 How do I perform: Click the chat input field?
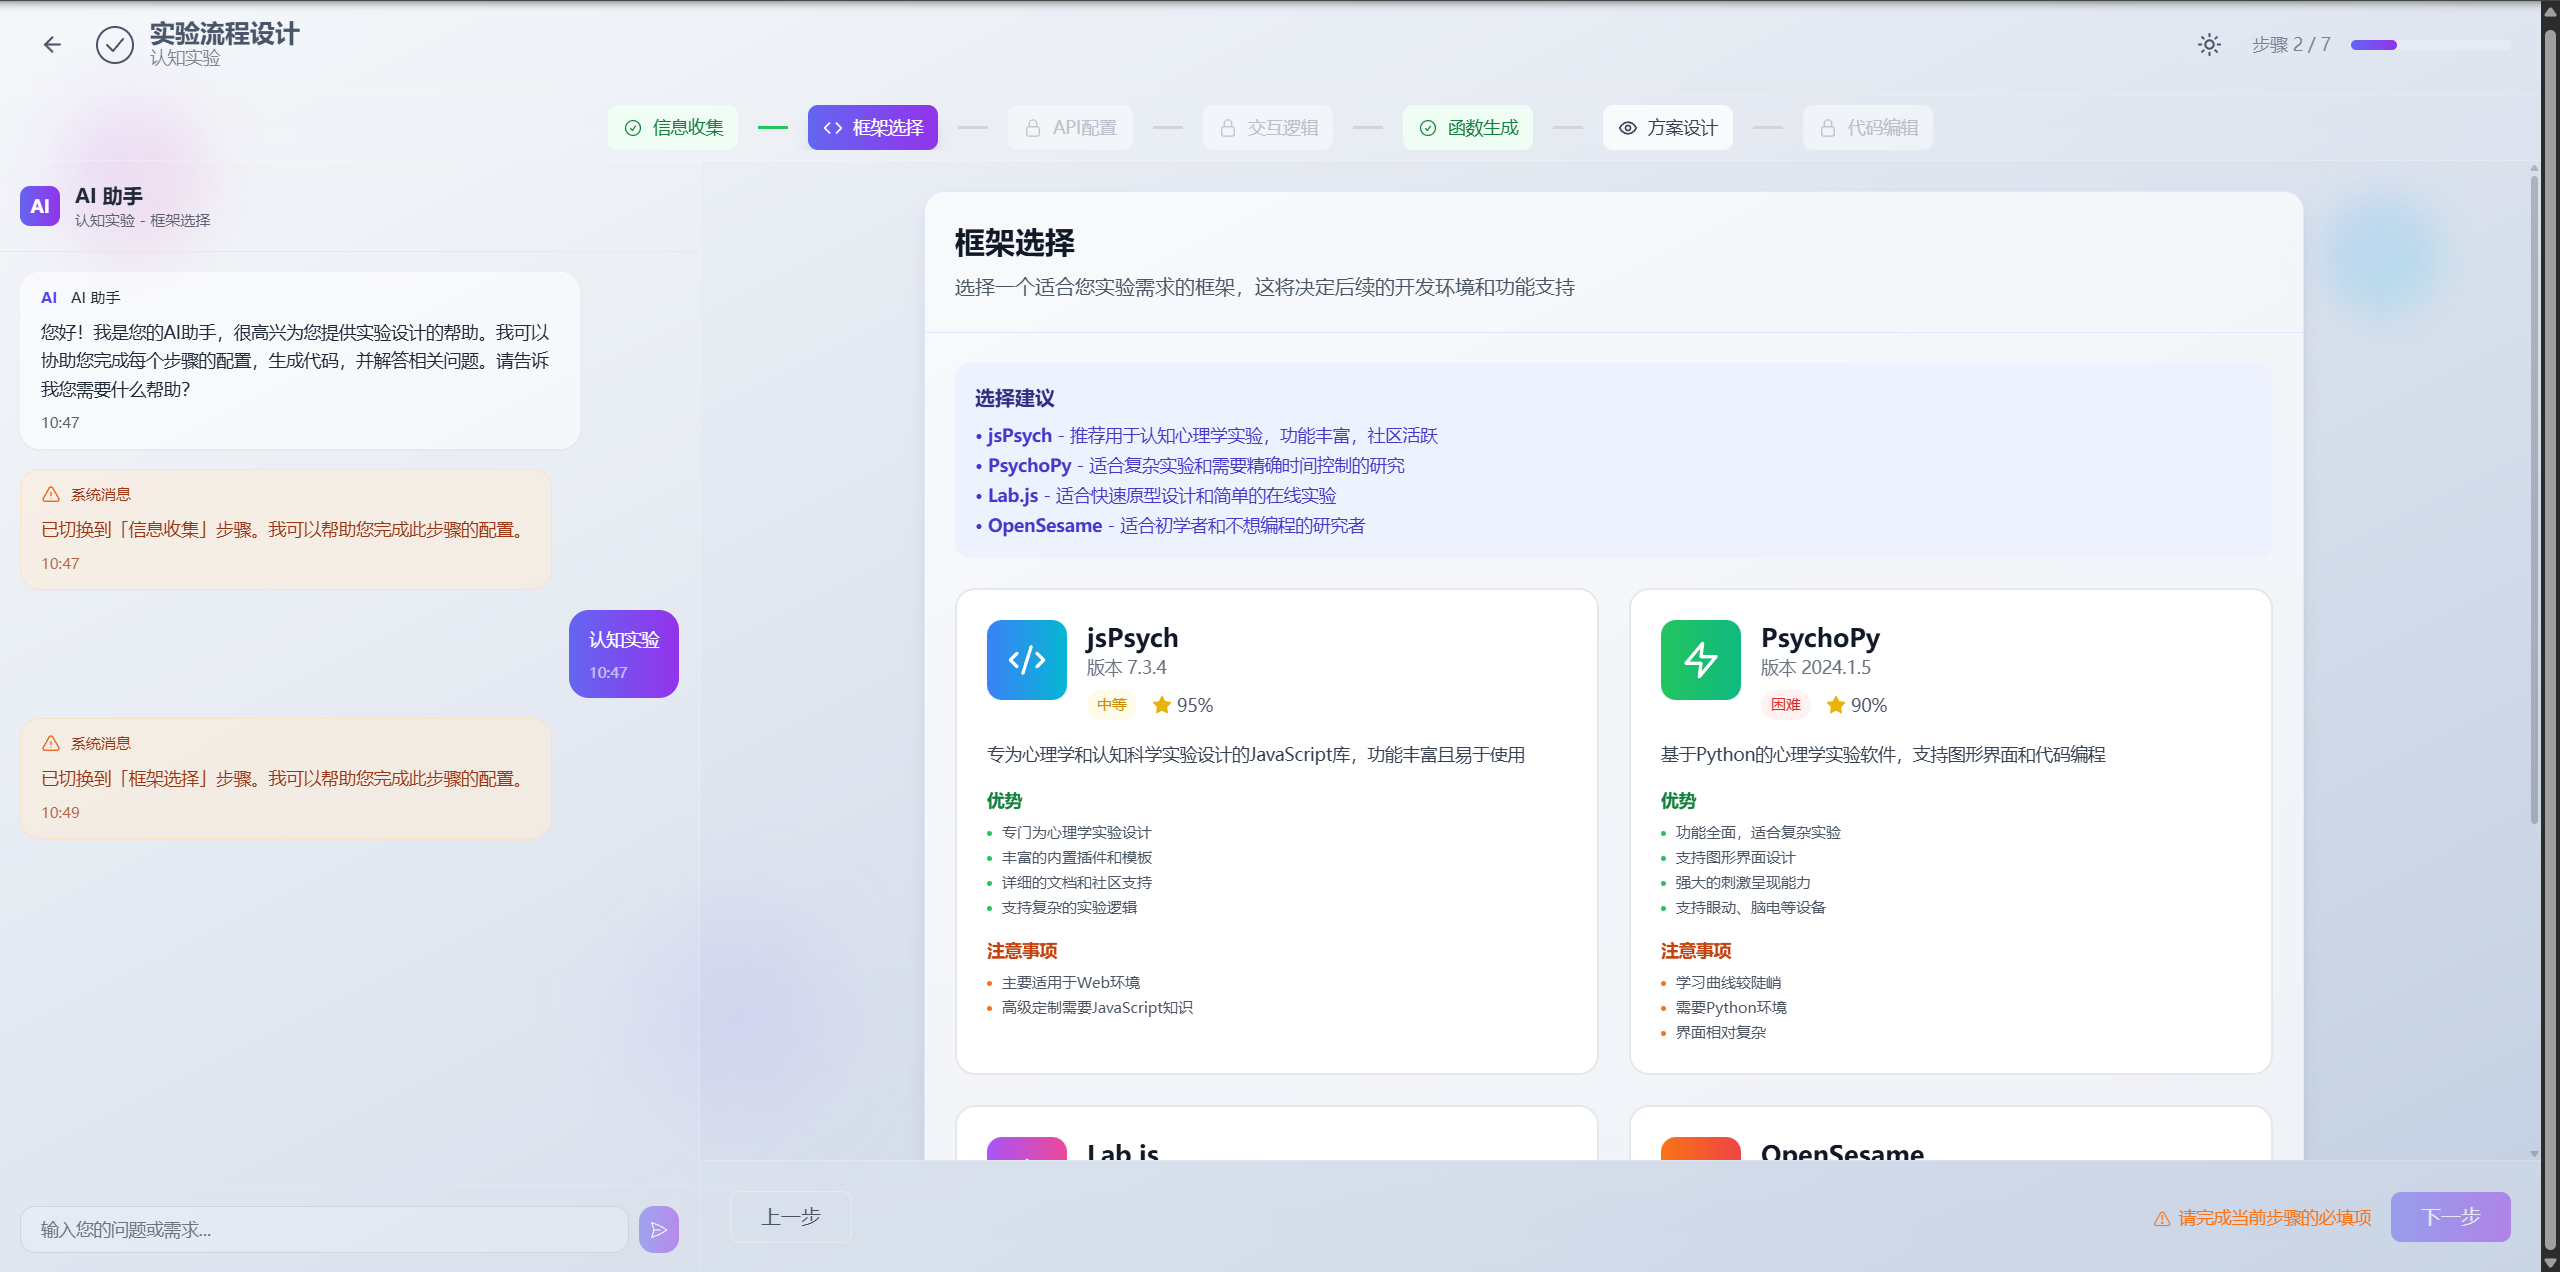324,1229
